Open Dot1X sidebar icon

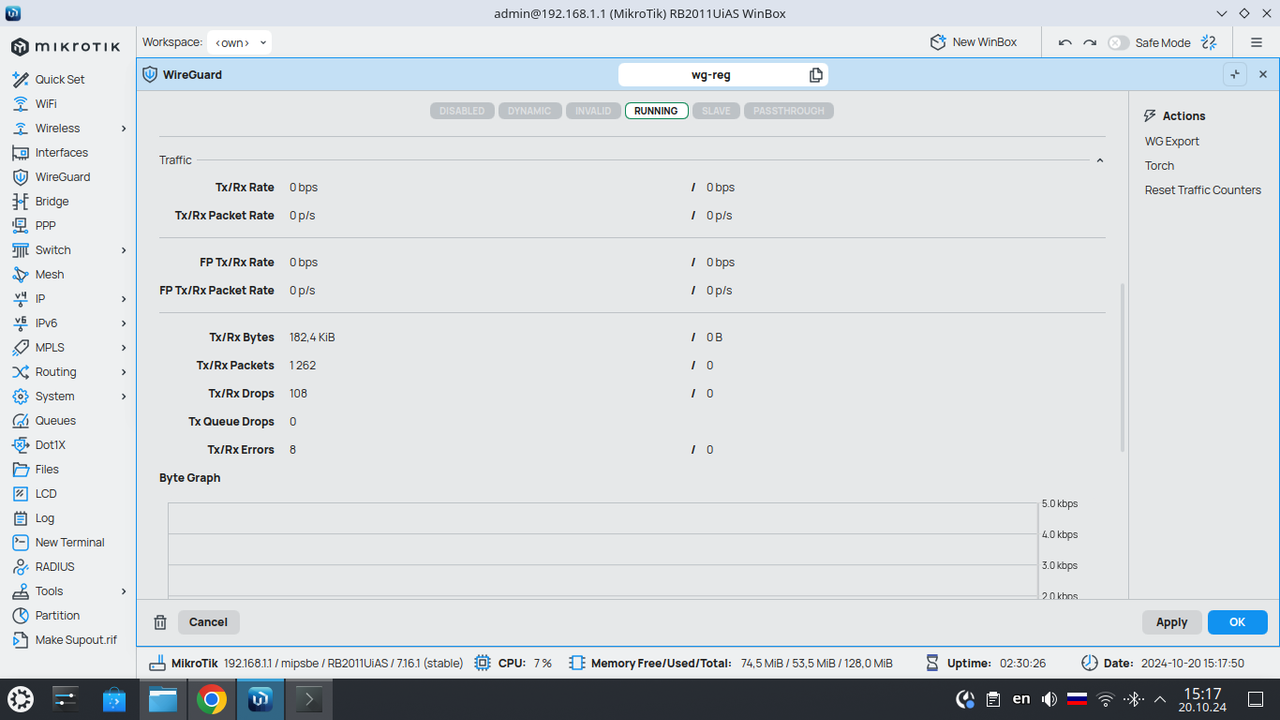[20, 445]
